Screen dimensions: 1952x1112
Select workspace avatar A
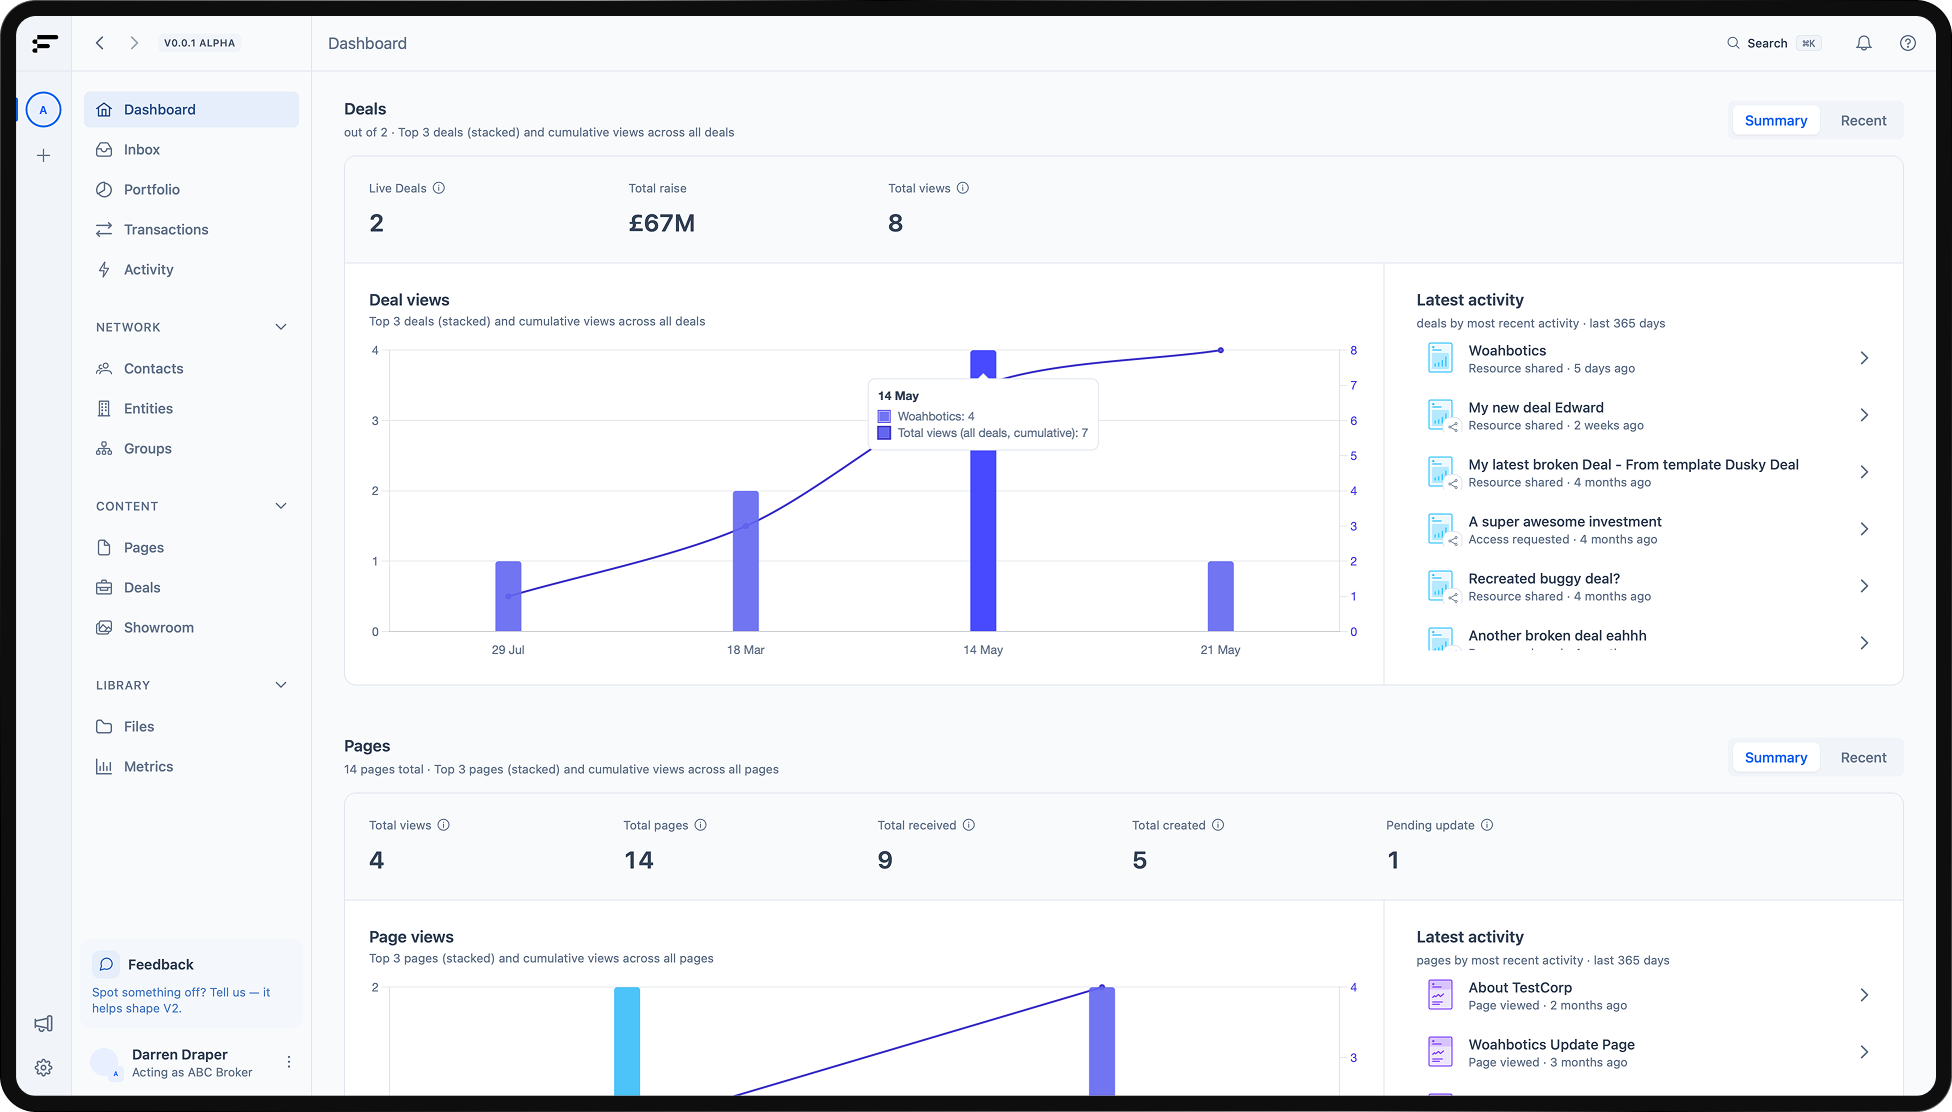coord(43,110)
